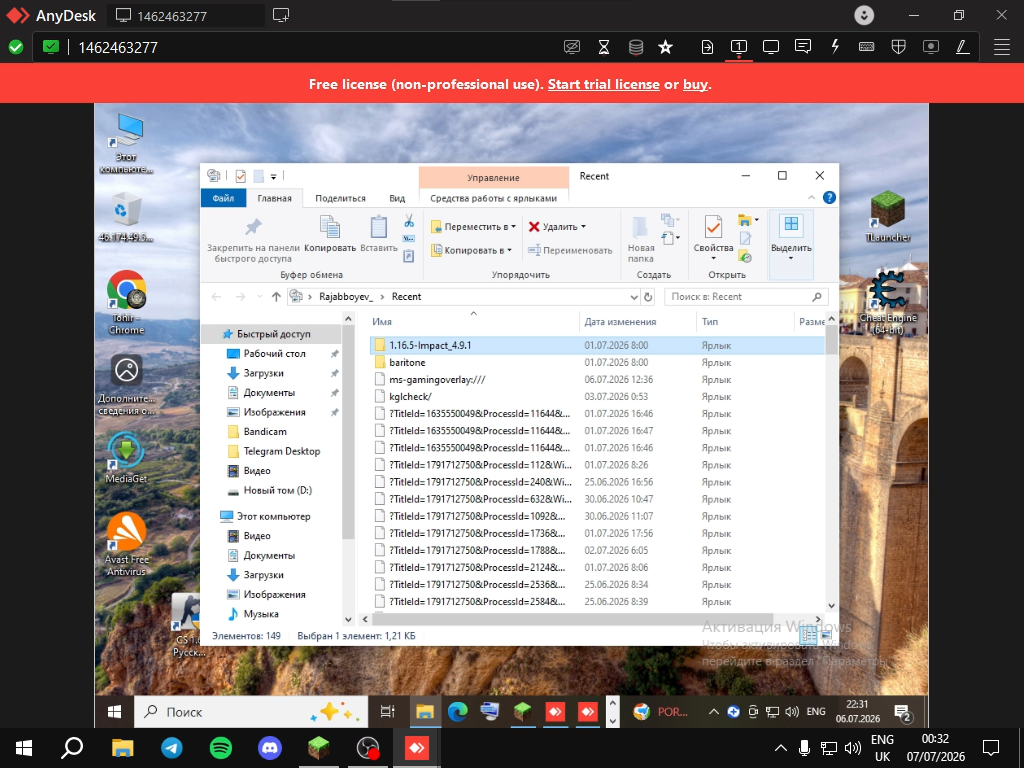
Task: Open the AnyDesk chat icon
Action: pyautogui.click(x=803, y=47)
